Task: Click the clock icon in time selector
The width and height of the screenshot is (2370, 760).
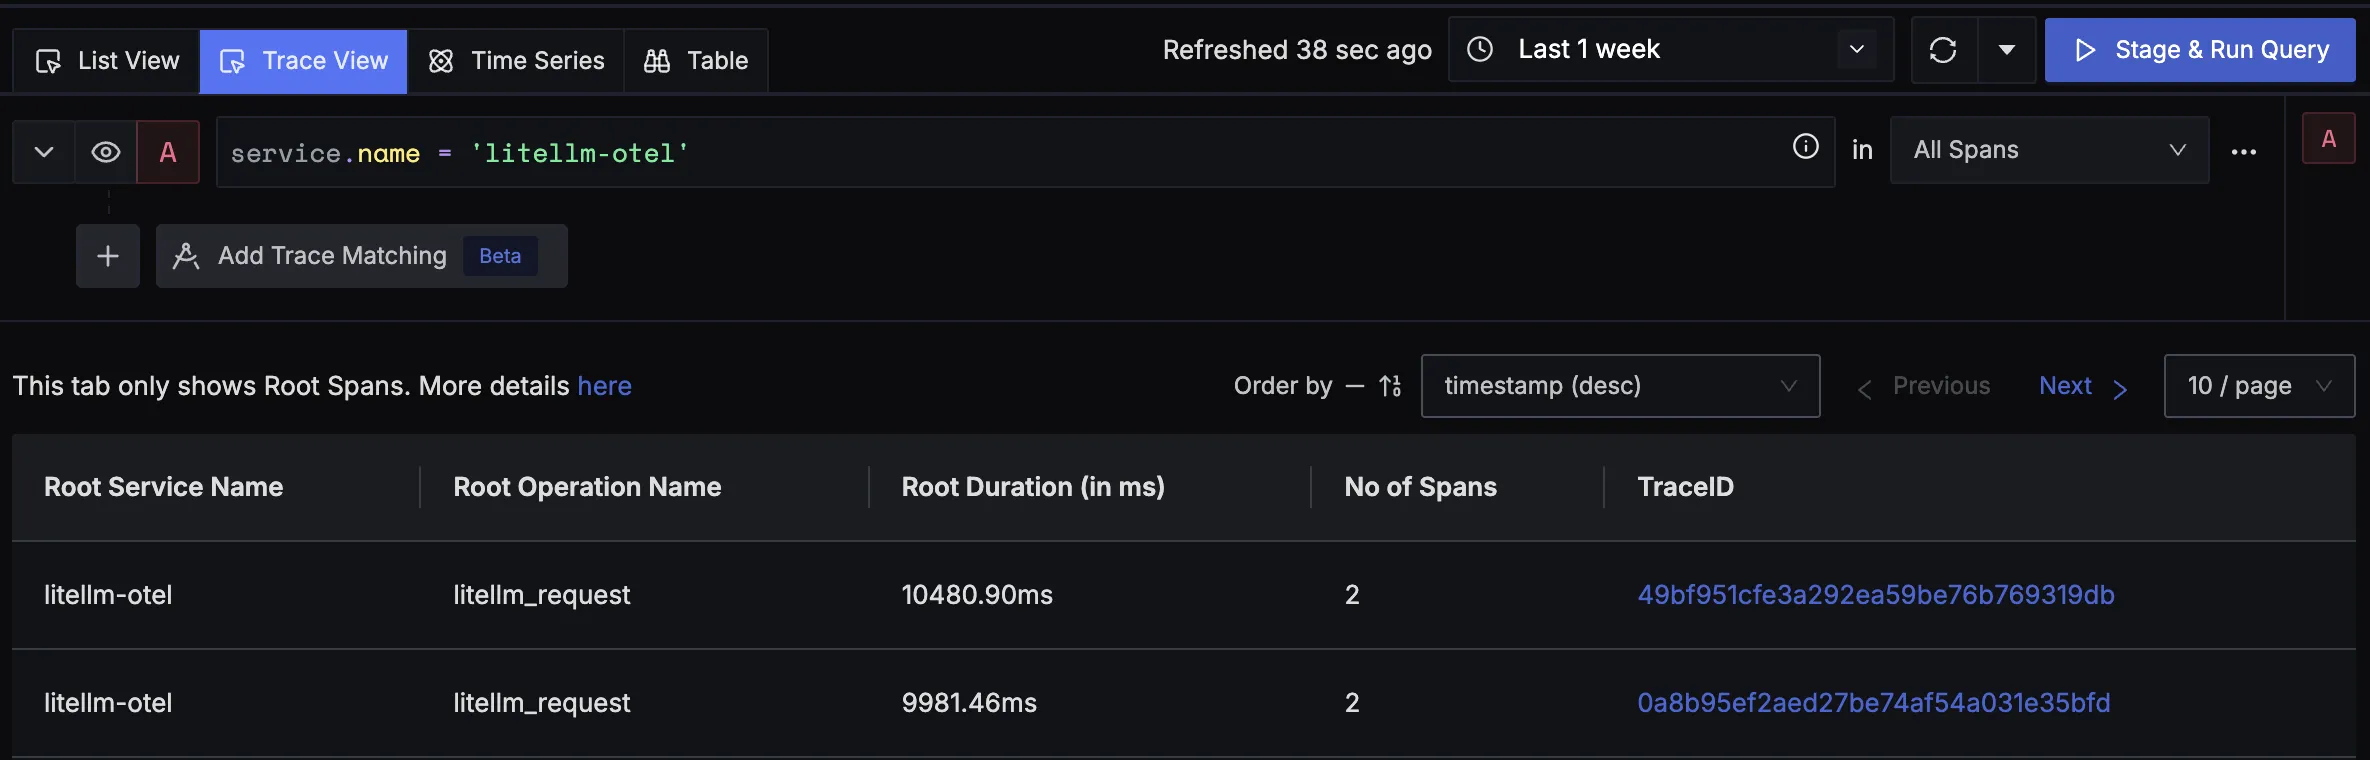Action: pyautogui.click(x=1480, y=49)
